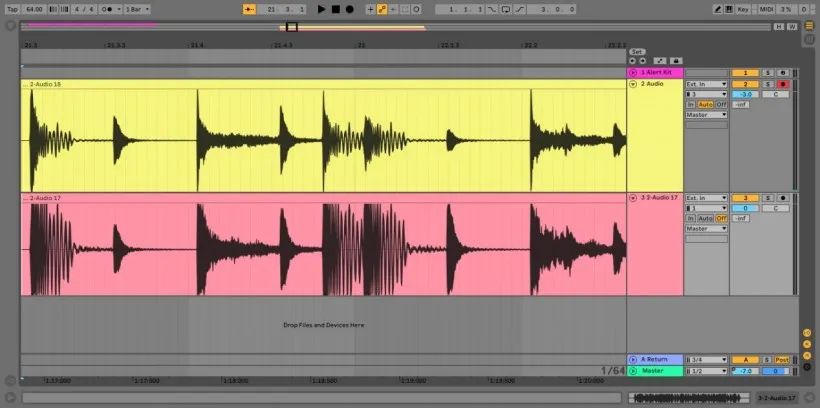The image size is (820, 408).
Task: Open Master output dropdown on 2-Audio 17
Action: tap(707, 229)
